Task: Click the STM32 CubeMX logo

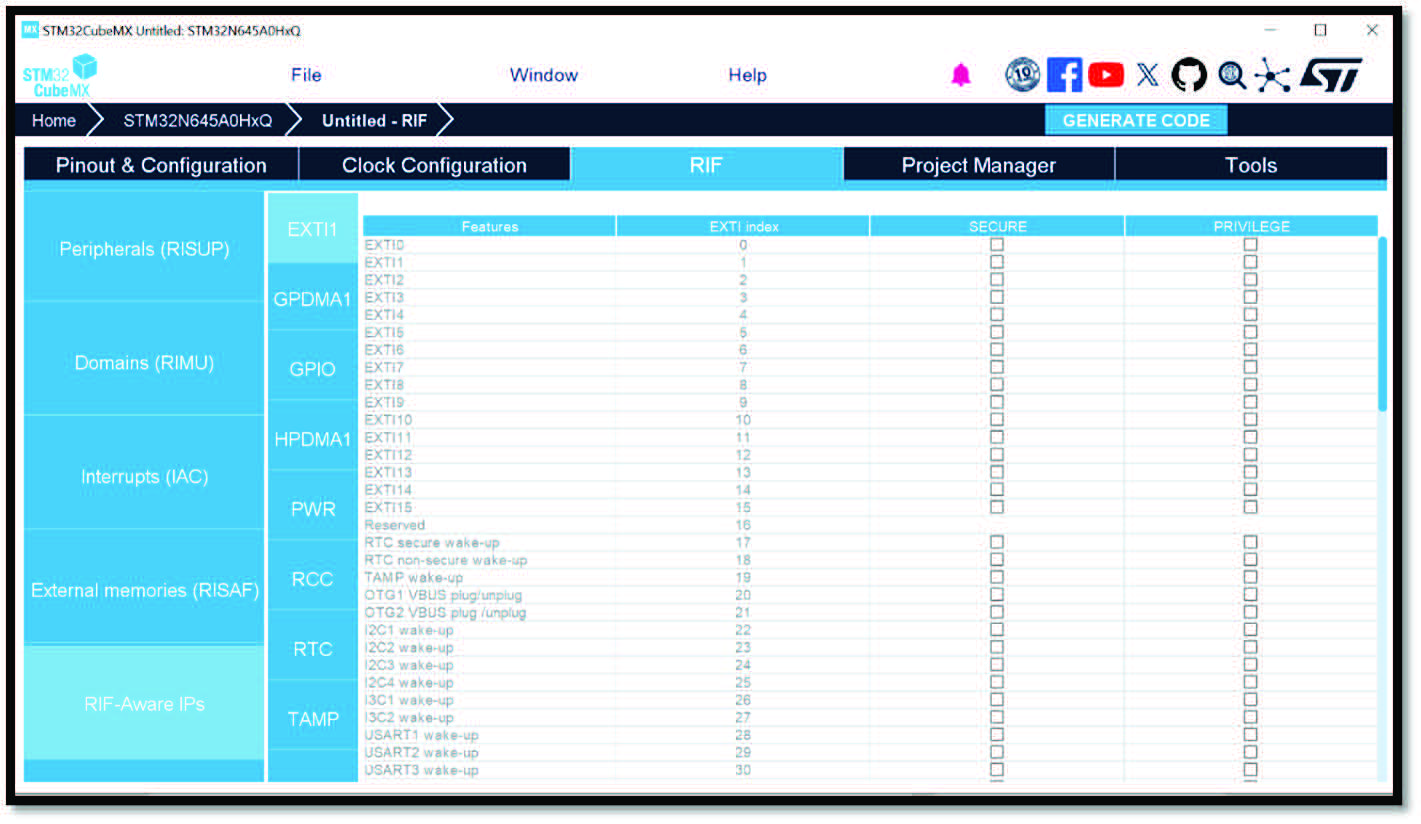Action: point(60,76)
